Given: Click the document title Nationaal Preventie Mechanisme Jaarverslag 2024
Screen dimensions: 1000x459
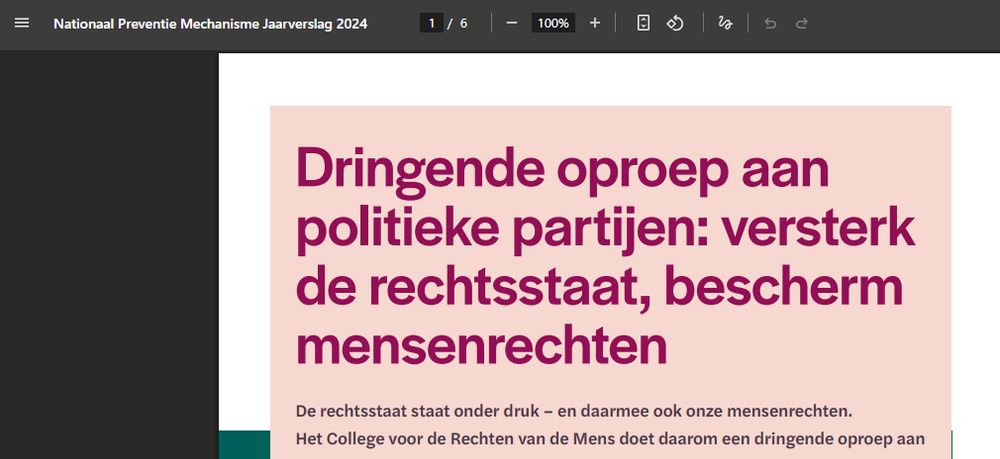Looking at the screenshot, I should (x=210, y=24).
